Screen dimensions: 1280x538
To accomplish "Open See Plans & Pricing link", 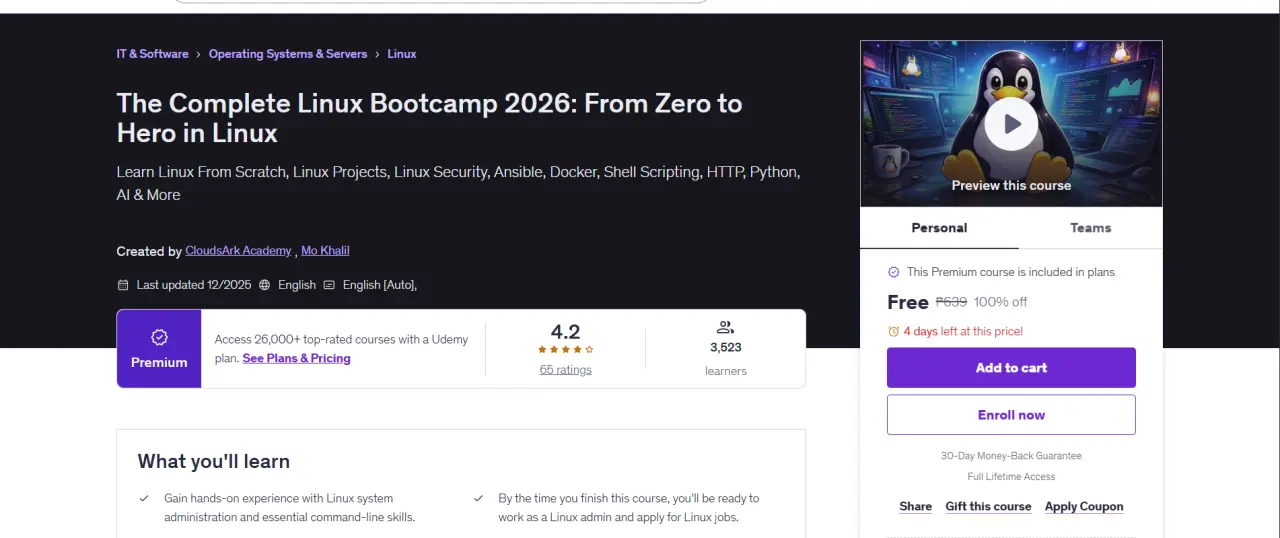I will pos(296,358).
